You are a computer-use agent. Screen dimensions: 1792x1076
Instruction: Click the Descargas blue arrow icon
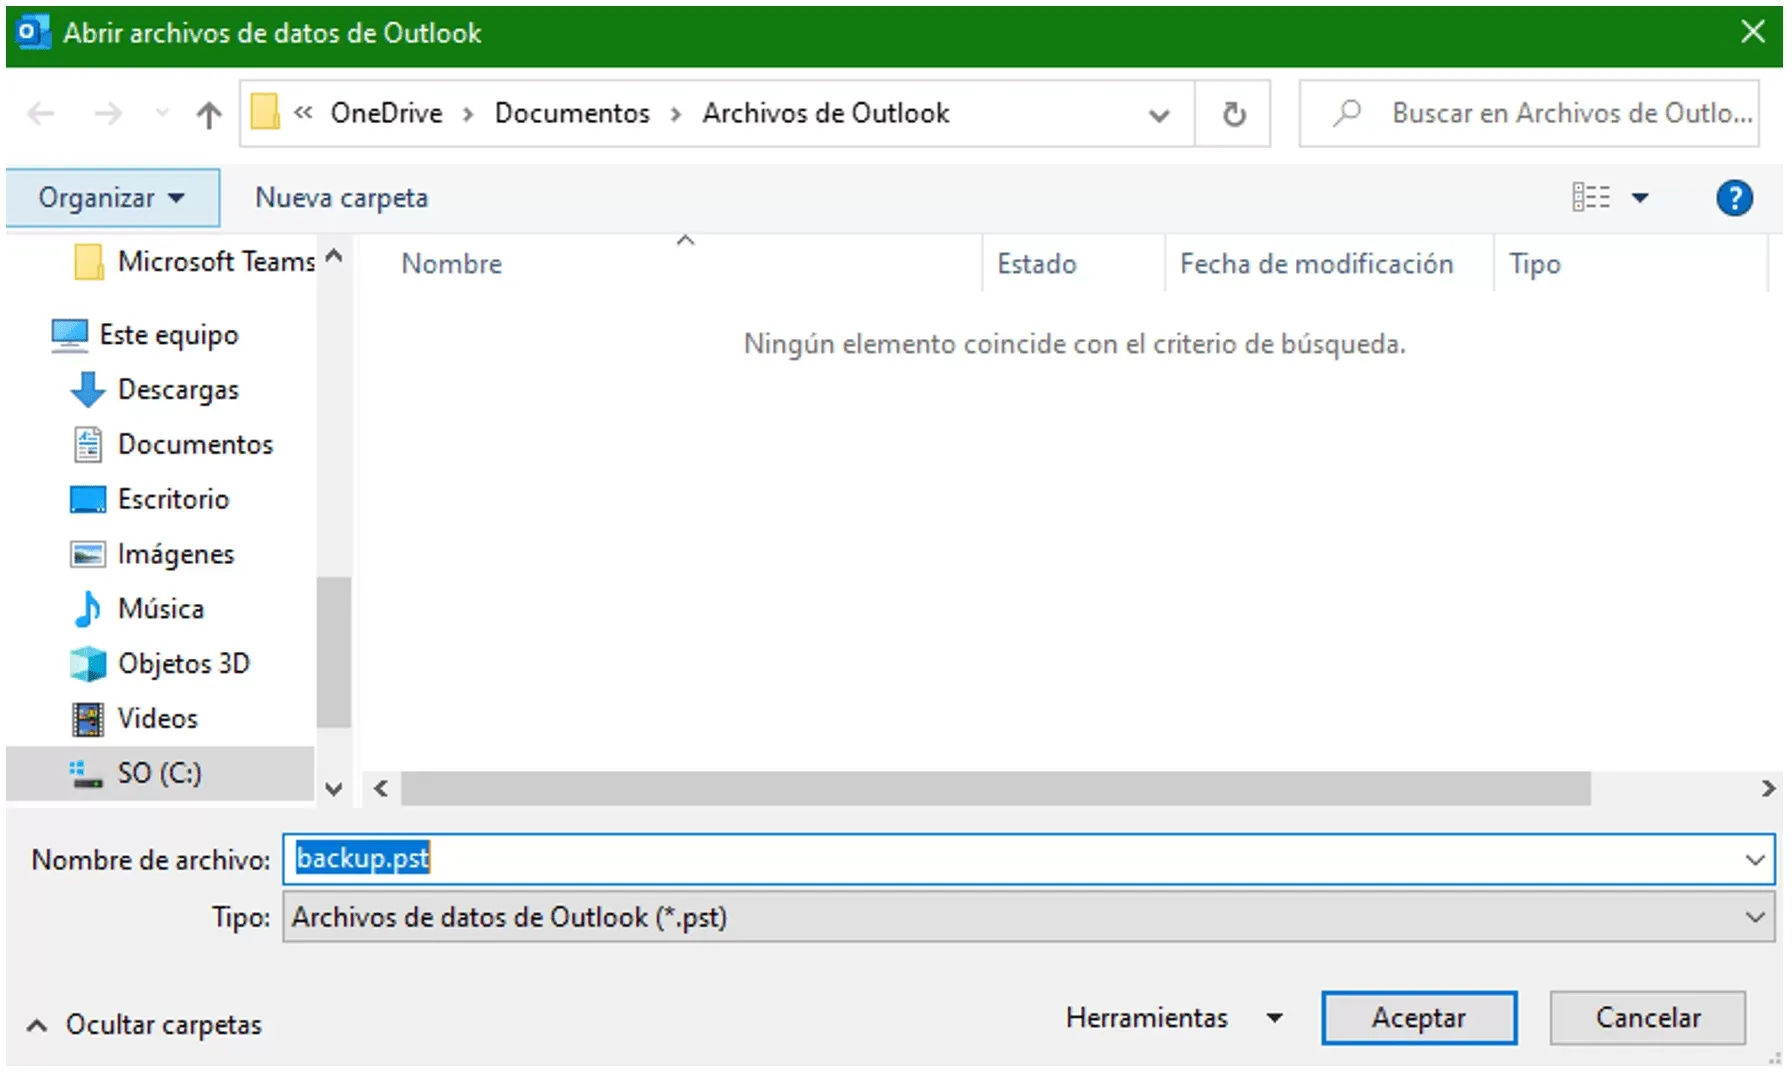point(88,389)
